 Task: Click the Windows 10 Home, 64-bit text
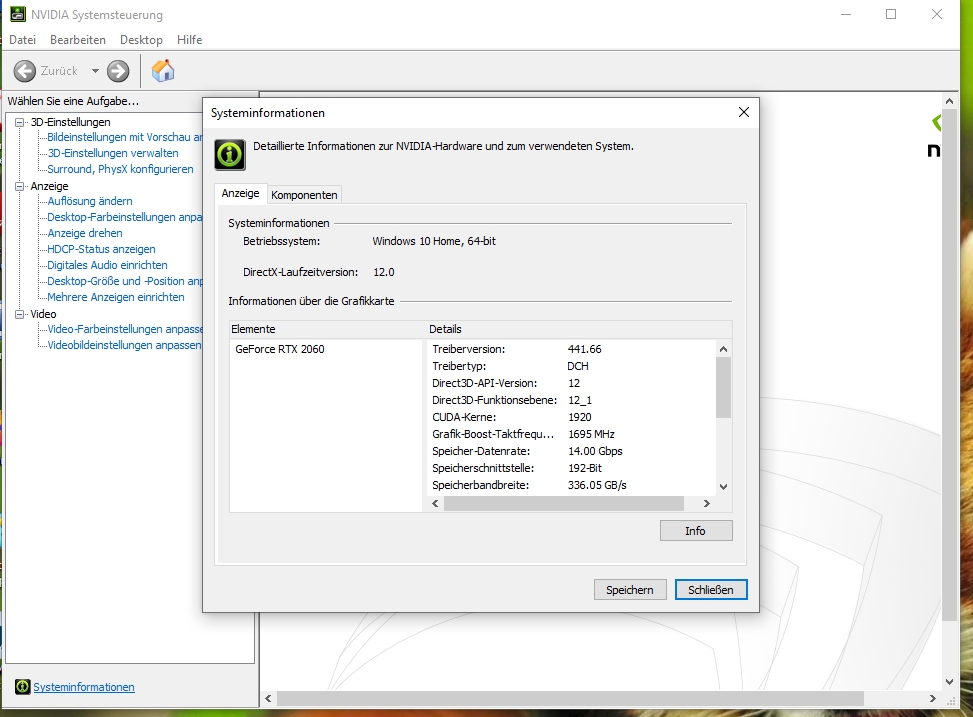tap(434, 241)
